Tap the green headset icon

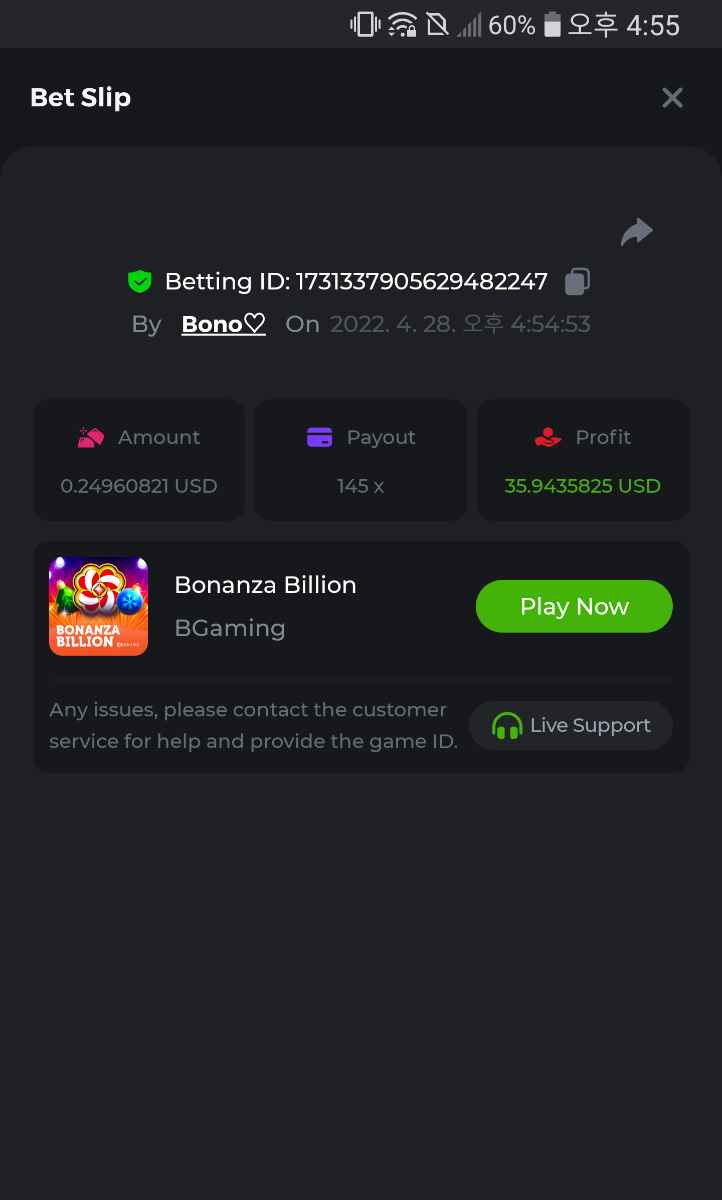(x=507, y=726)
